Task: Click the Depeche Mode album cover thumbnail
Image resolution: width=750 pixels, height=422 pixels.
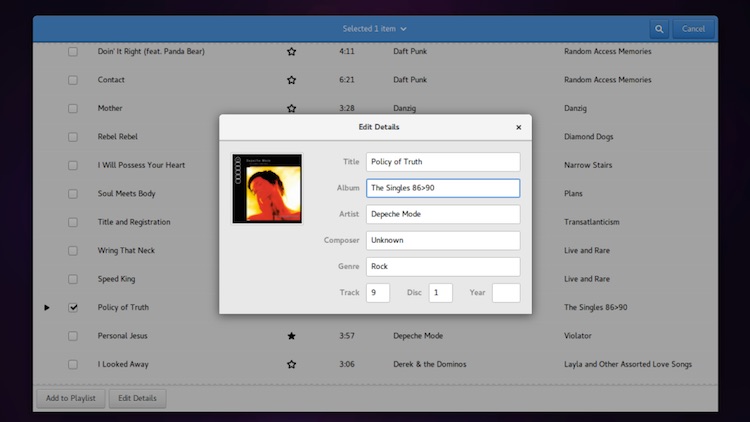Action: [266, 188]
